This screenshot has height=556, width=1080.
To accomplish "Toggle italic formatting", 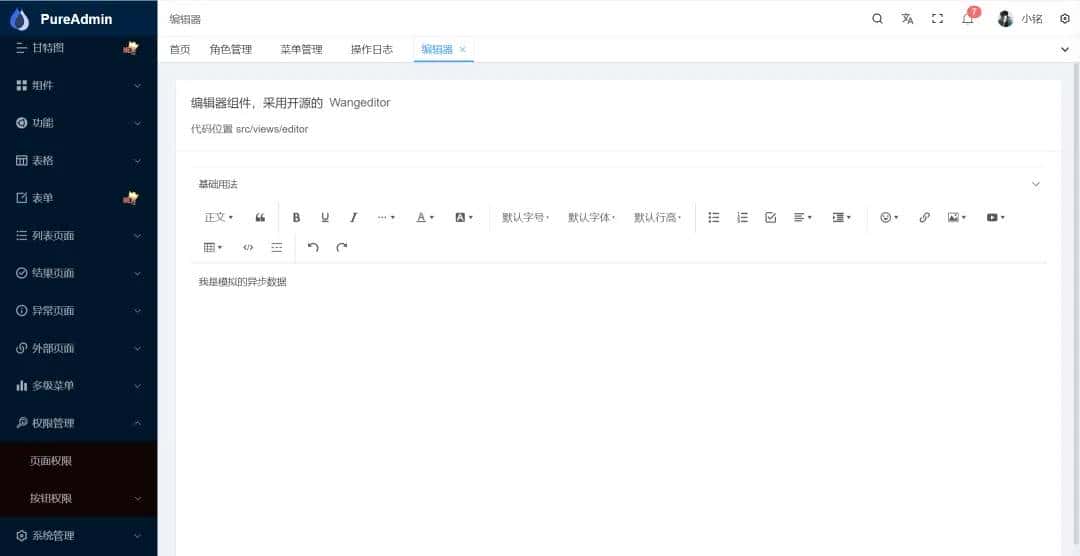I will pyautogui.click(x=353, y=217).
